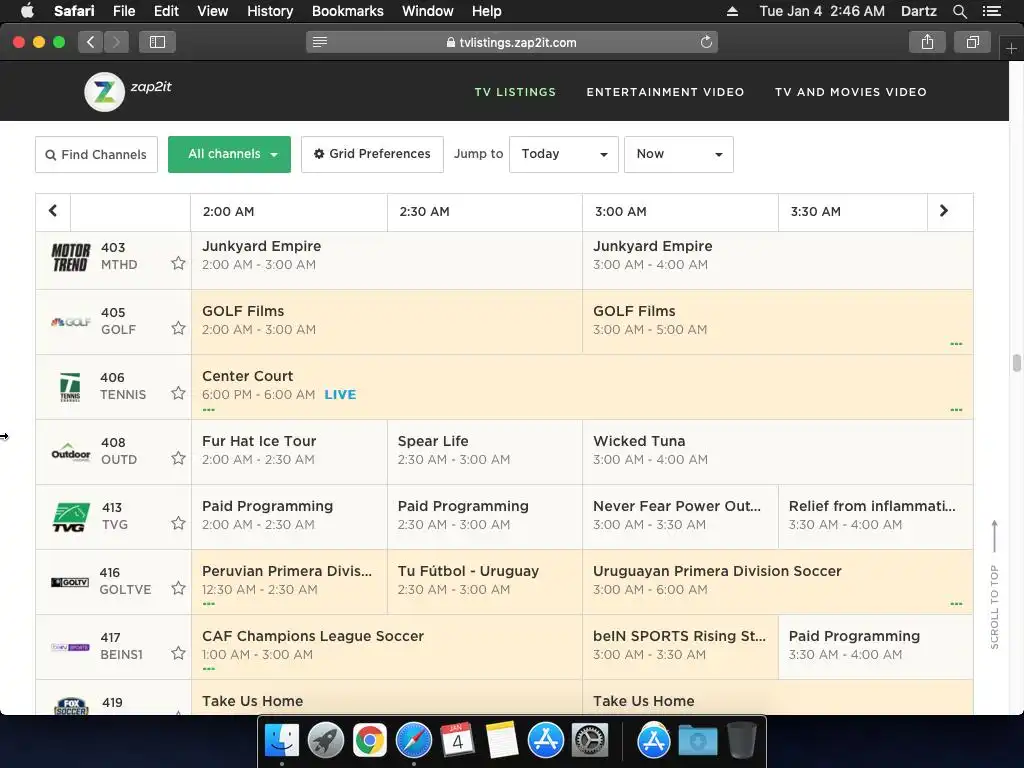Click Safari back navigation button
1024x768 pixels.
coord(91,42)
